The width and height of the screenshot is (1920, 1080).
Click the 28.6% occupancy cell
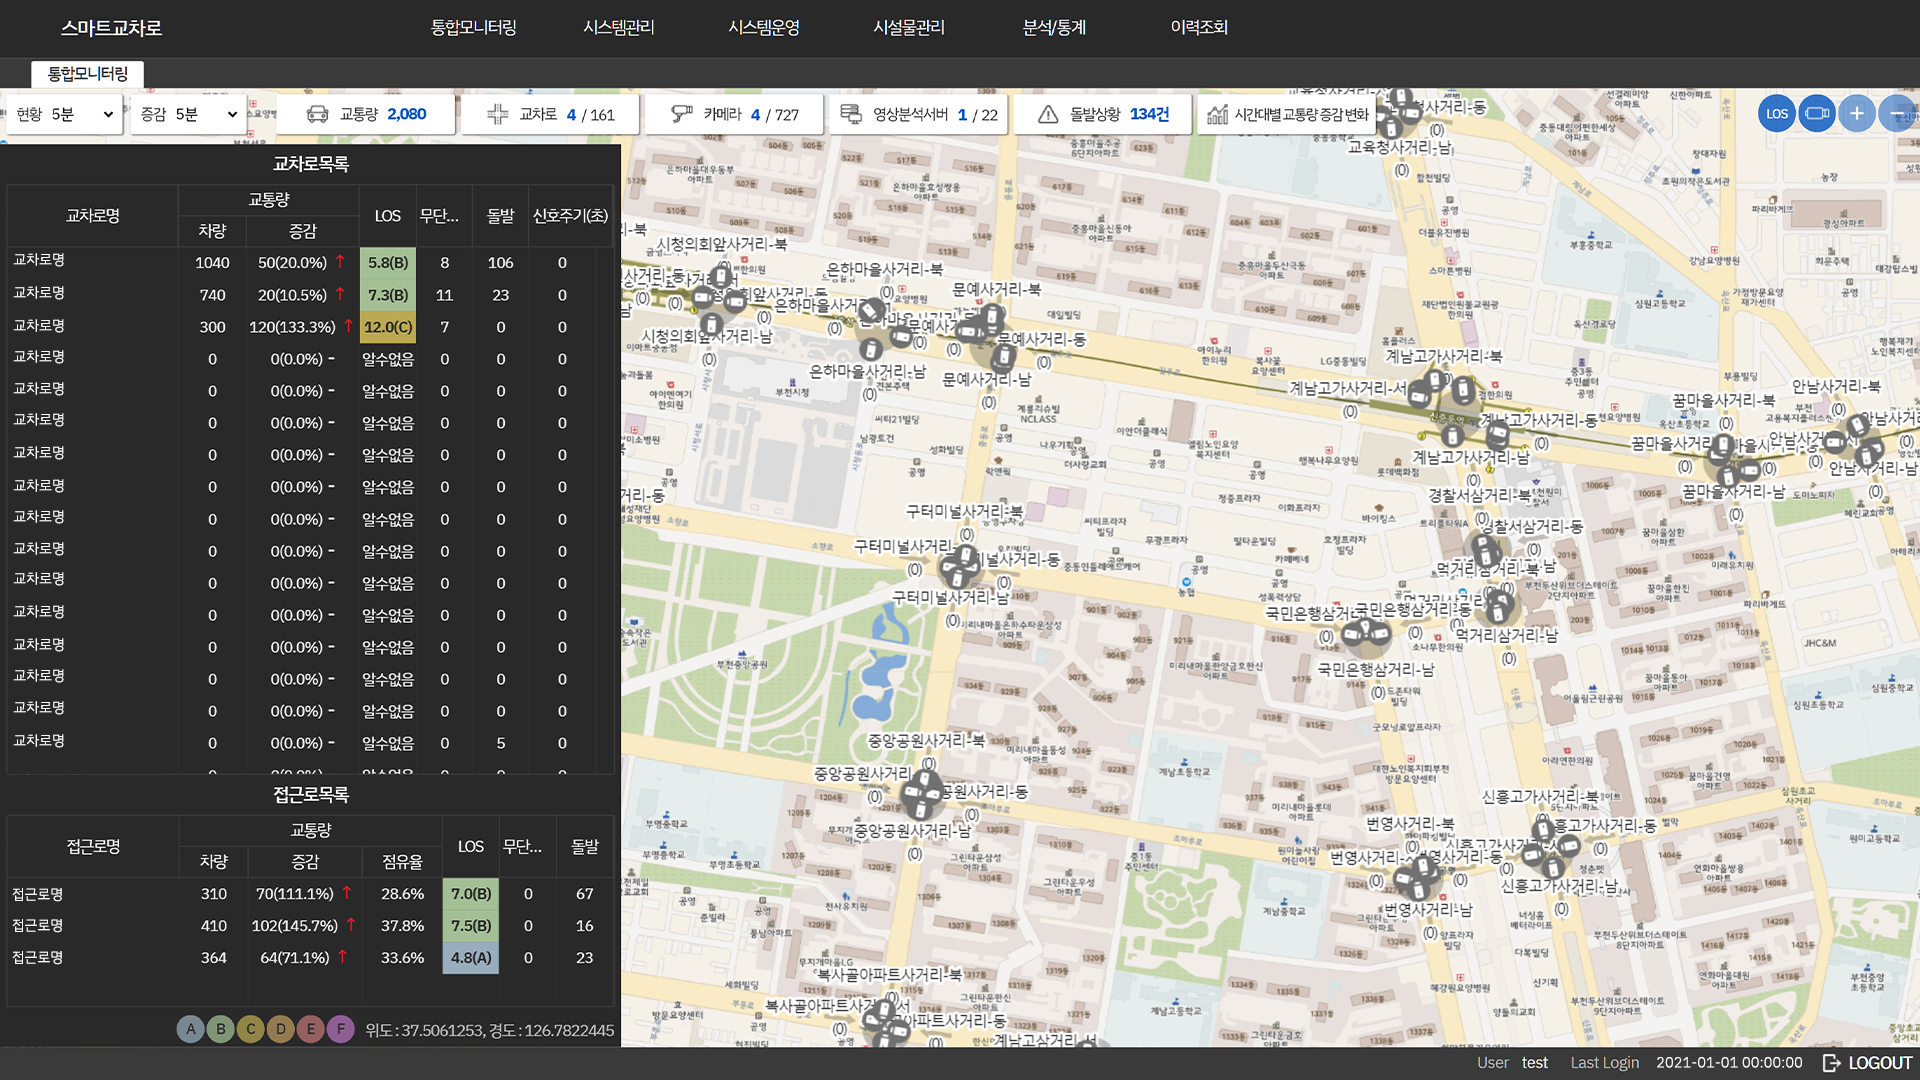click(x=402, y=894)
